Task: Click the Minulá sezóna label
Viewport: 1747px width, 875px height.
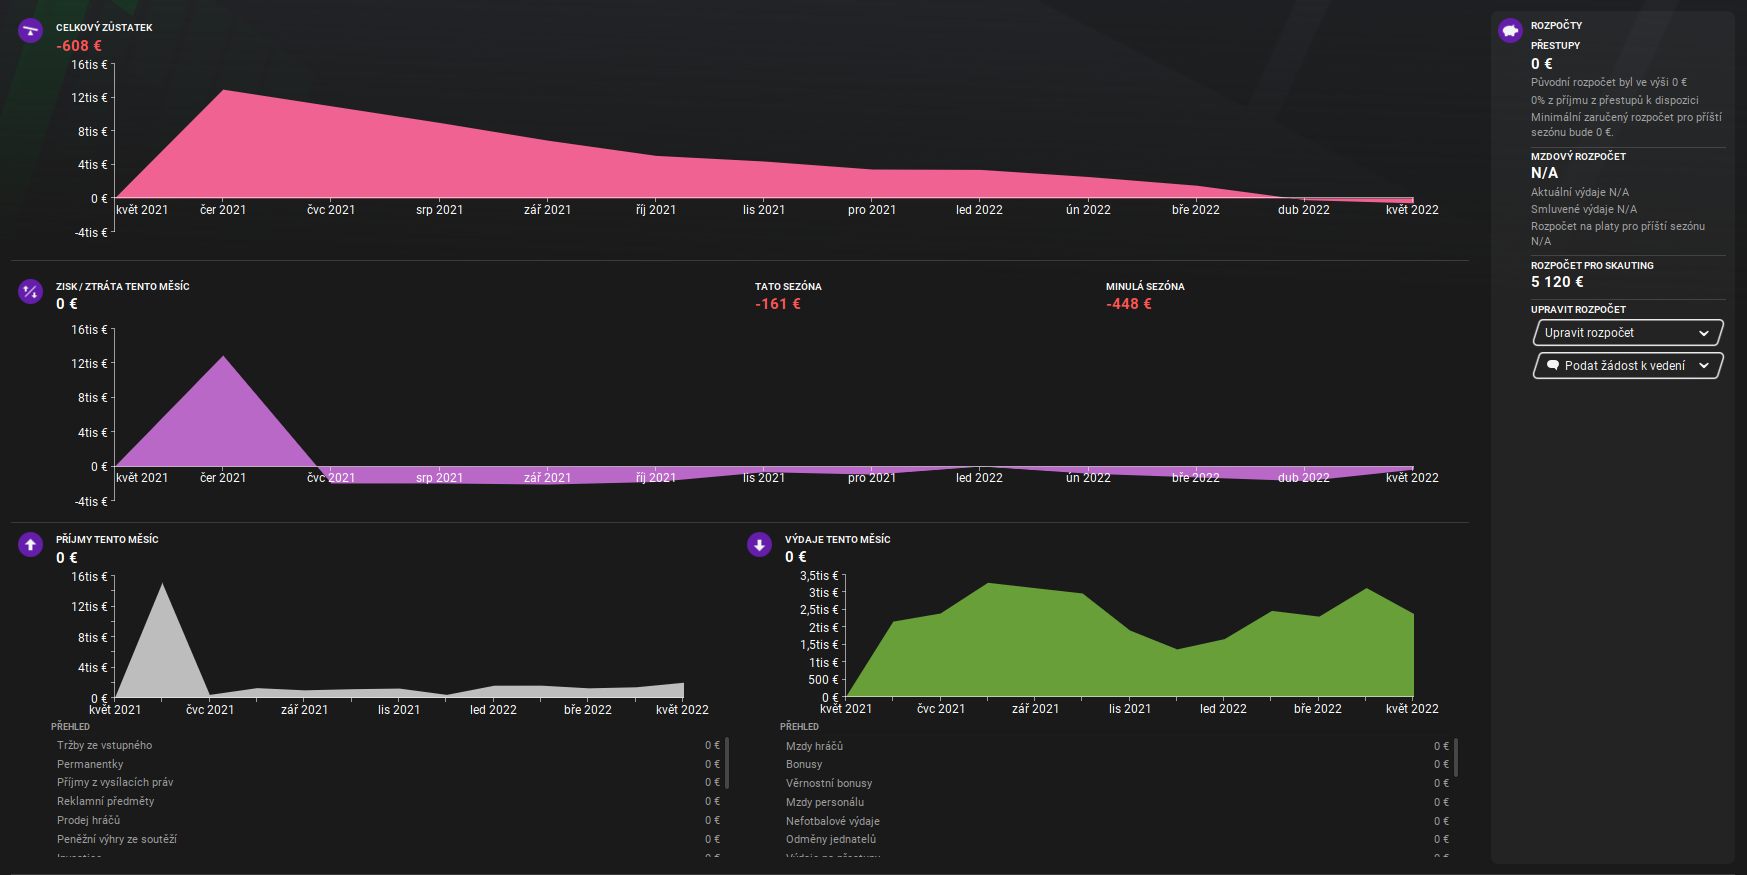Action: [1145, 287]
